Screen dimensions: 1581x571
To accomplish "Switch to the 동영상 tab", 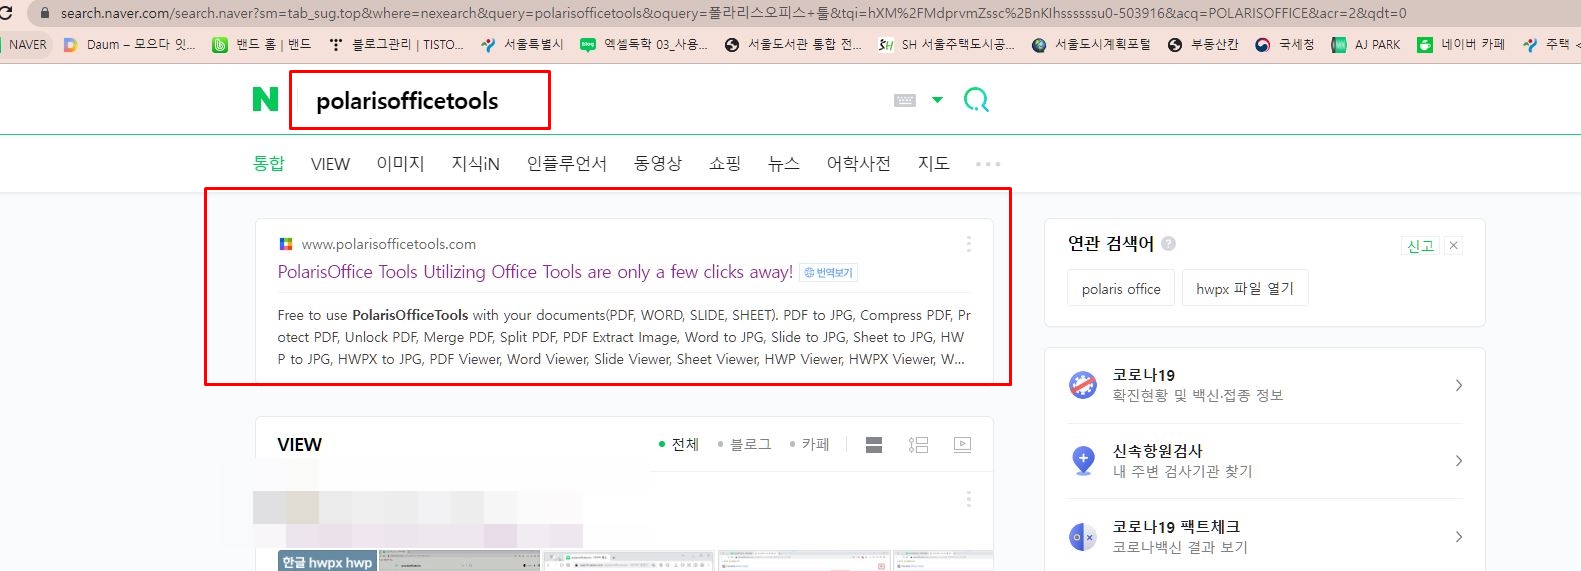I will (658, 163).
